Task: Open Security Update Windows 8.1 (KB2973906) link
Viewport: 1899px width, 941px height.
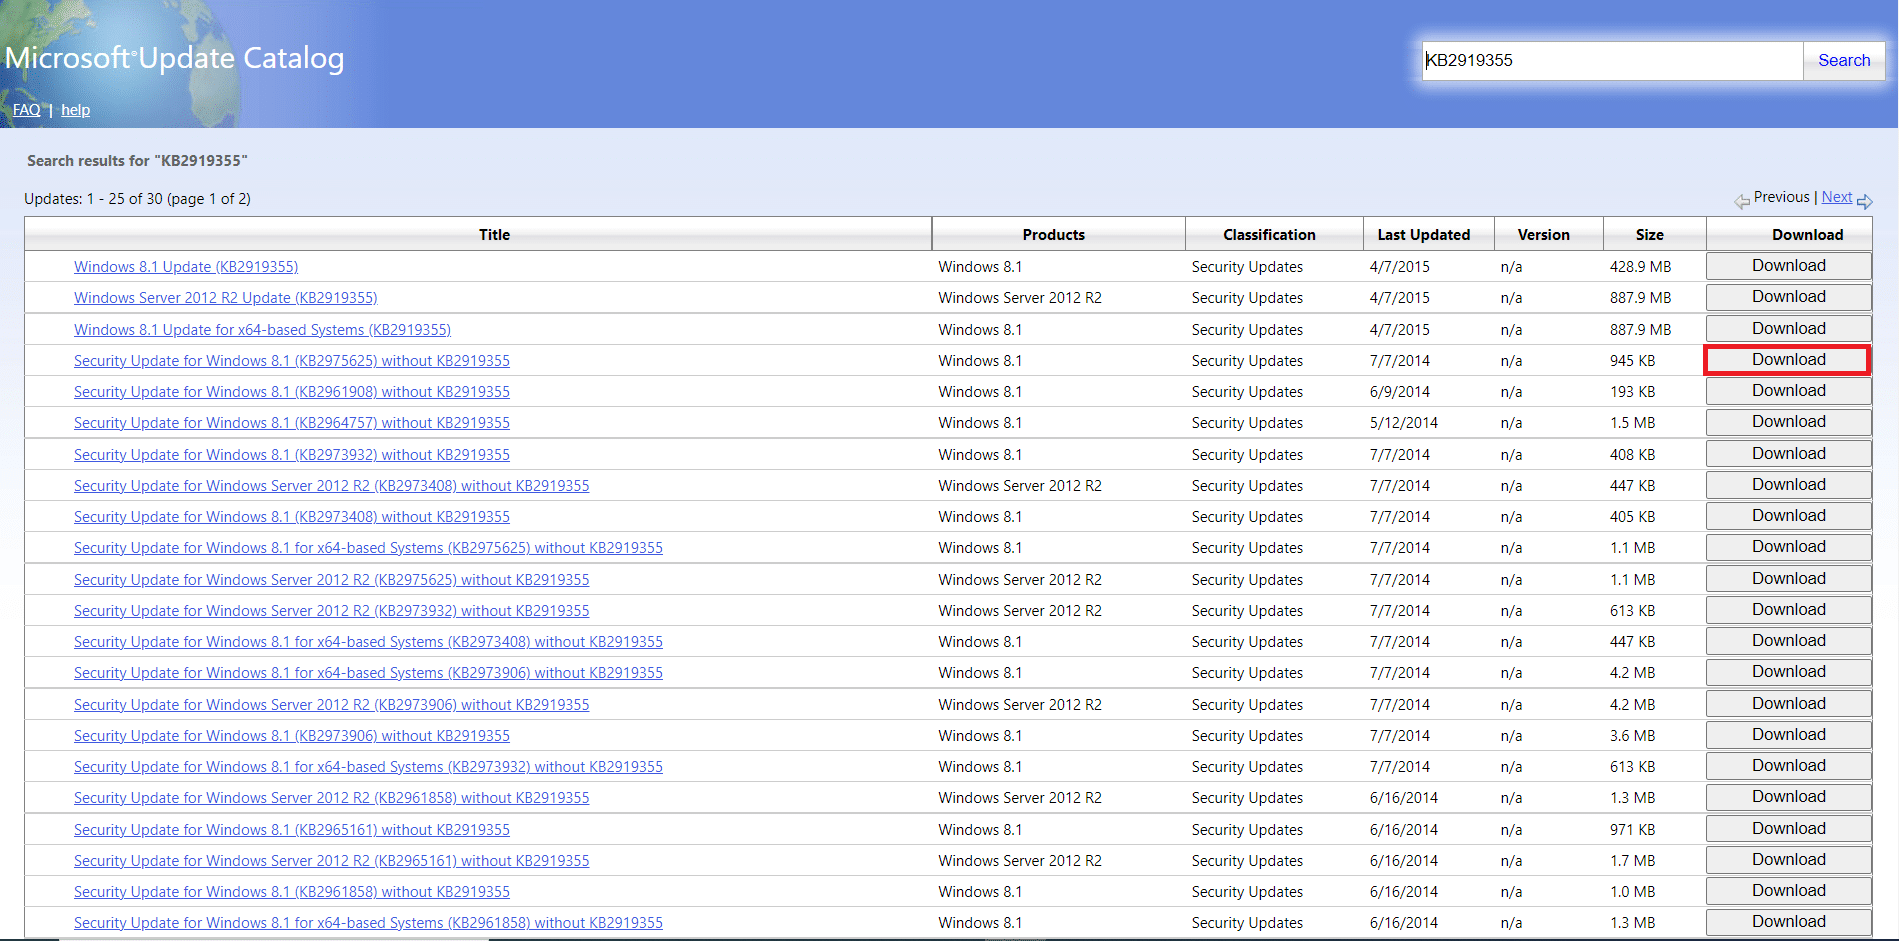Action: point(292,736)
